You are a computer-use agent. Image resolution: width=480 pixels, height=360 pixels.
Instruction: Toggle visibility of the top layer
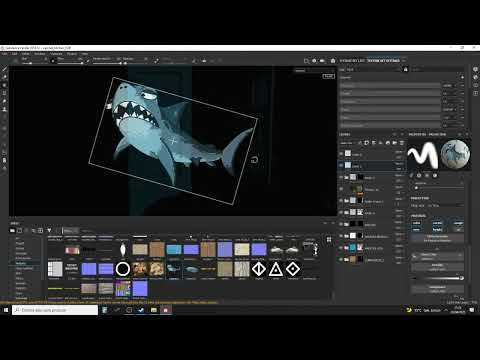click(341, 154)
